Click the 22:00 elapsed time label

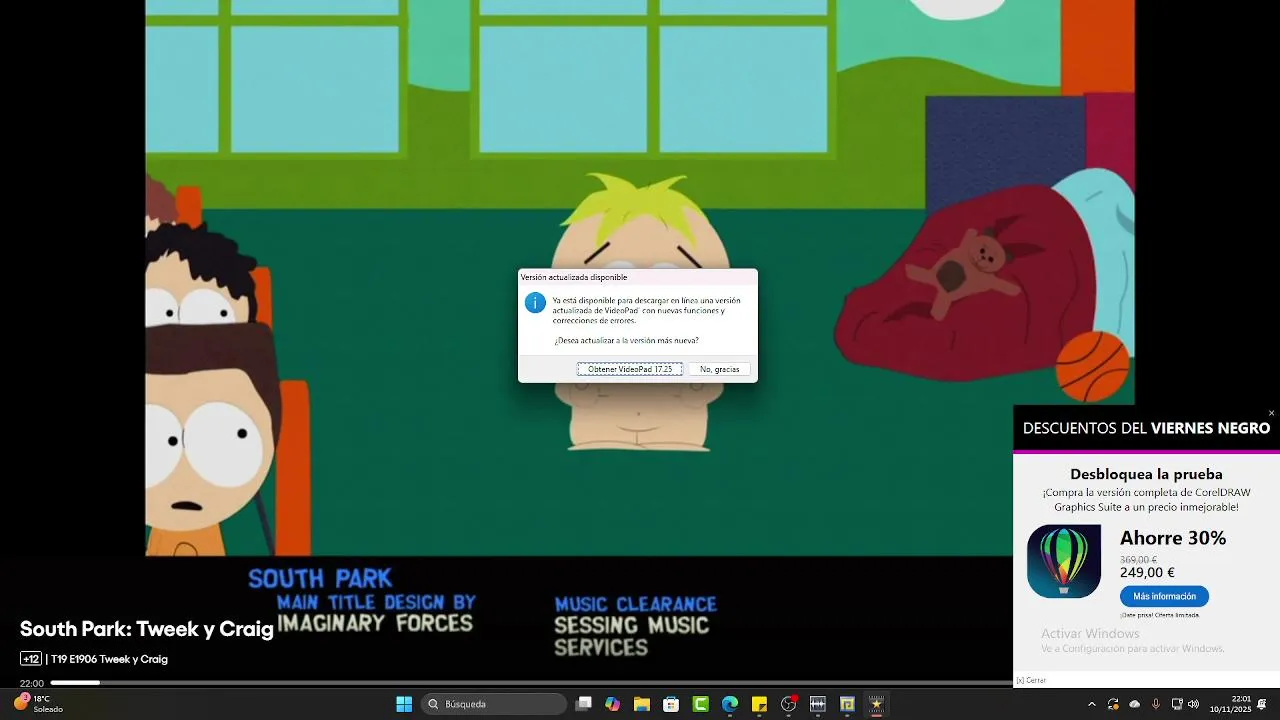pyautogui.click(x=32, y=684)
